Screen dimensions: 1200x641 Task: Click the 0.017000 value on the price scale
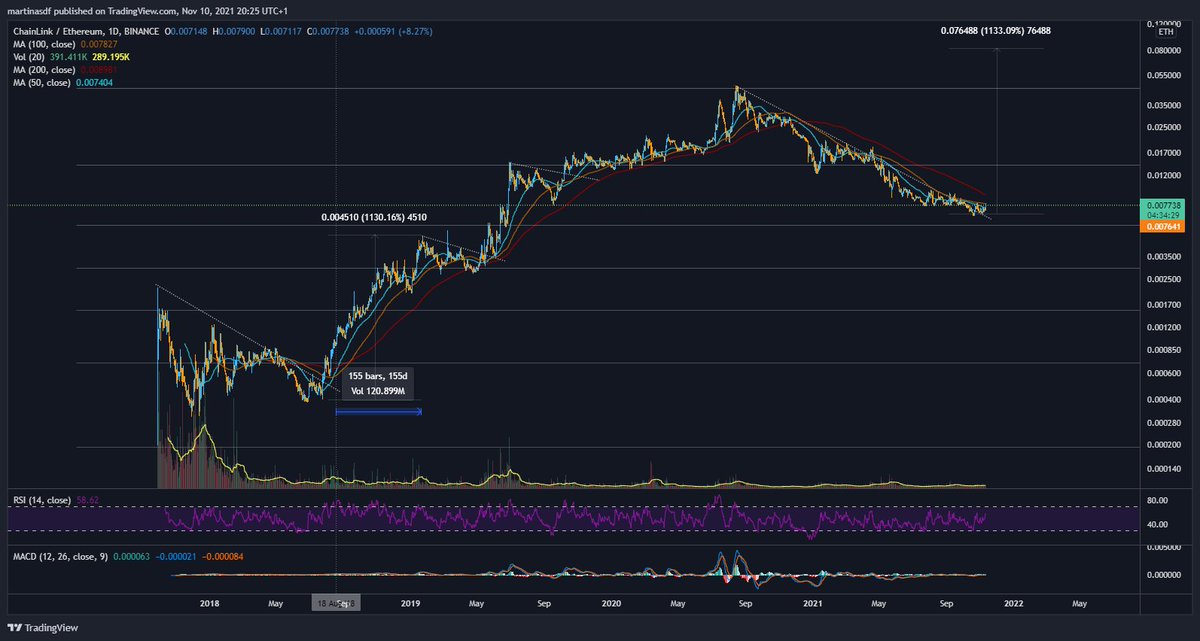[1165, 153]
